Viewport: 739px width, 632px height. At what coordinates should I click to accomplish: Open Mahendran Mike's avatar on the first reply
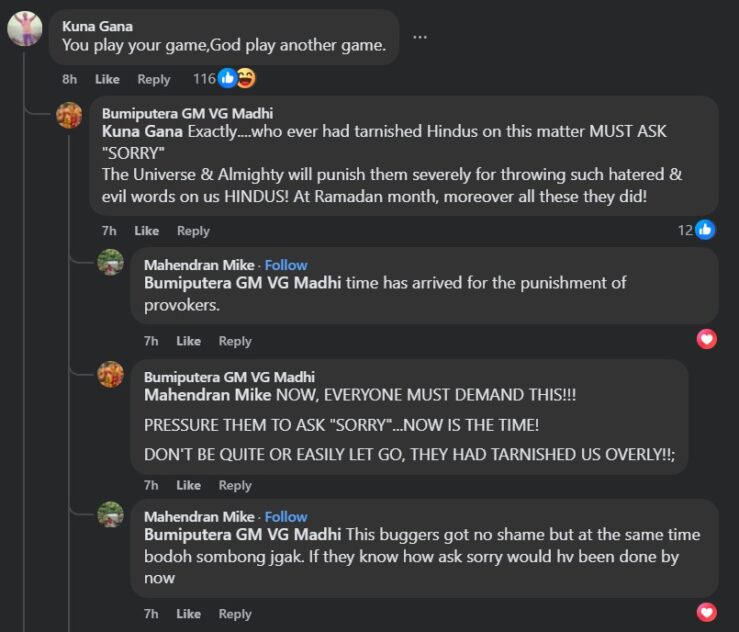click(110, 264)
